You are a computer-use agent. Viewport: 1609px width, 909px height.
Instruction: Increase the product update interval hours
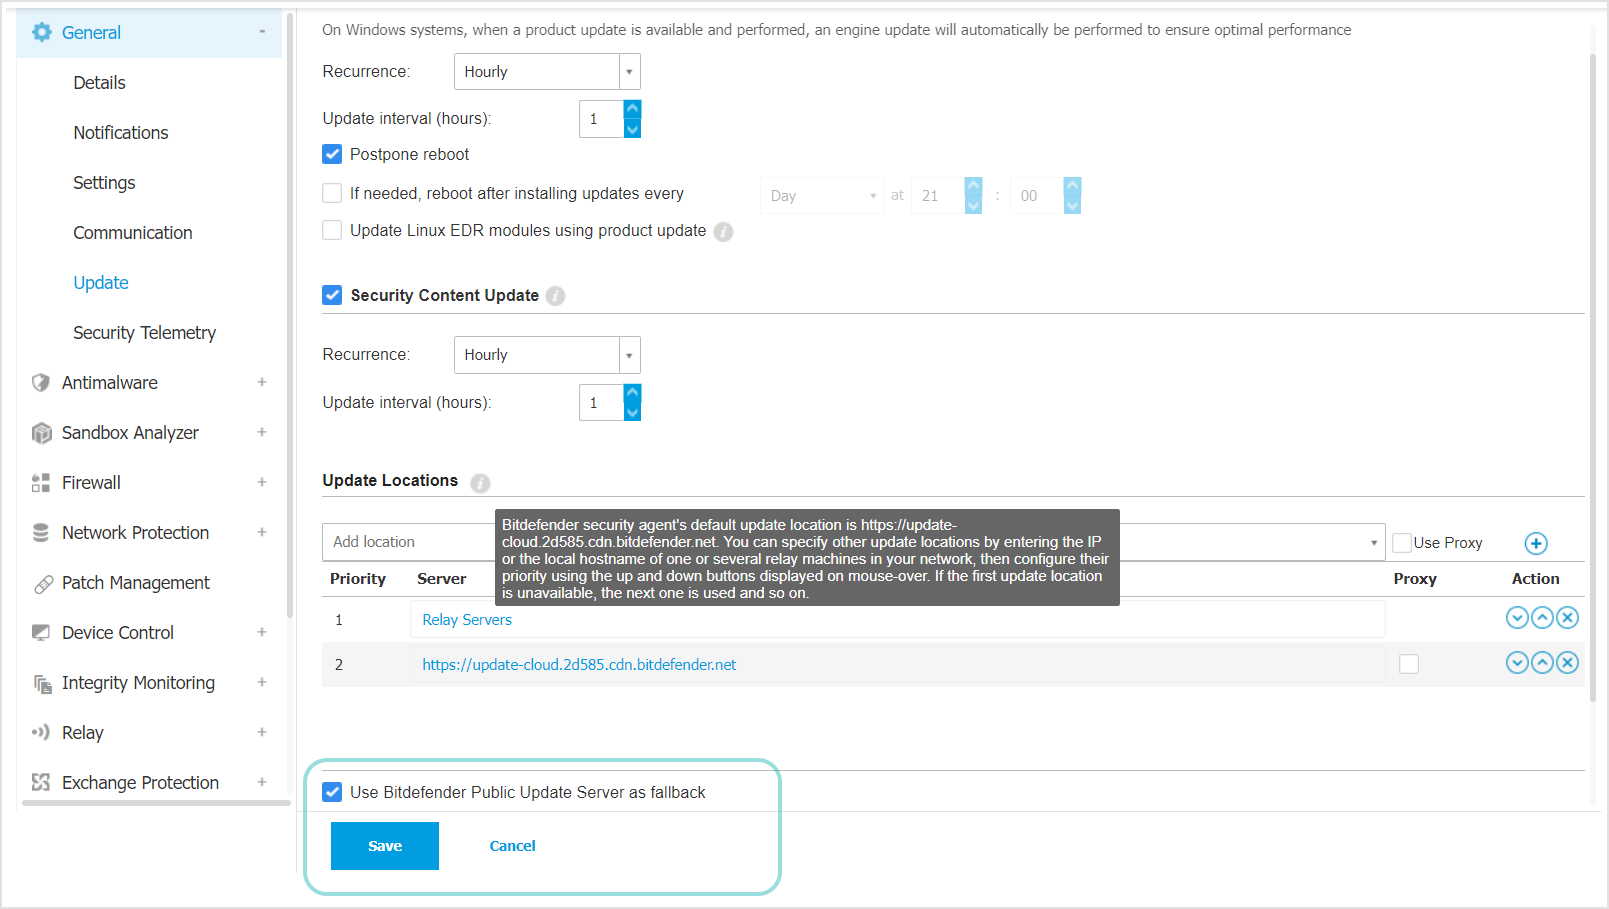(x=632, y=110)
